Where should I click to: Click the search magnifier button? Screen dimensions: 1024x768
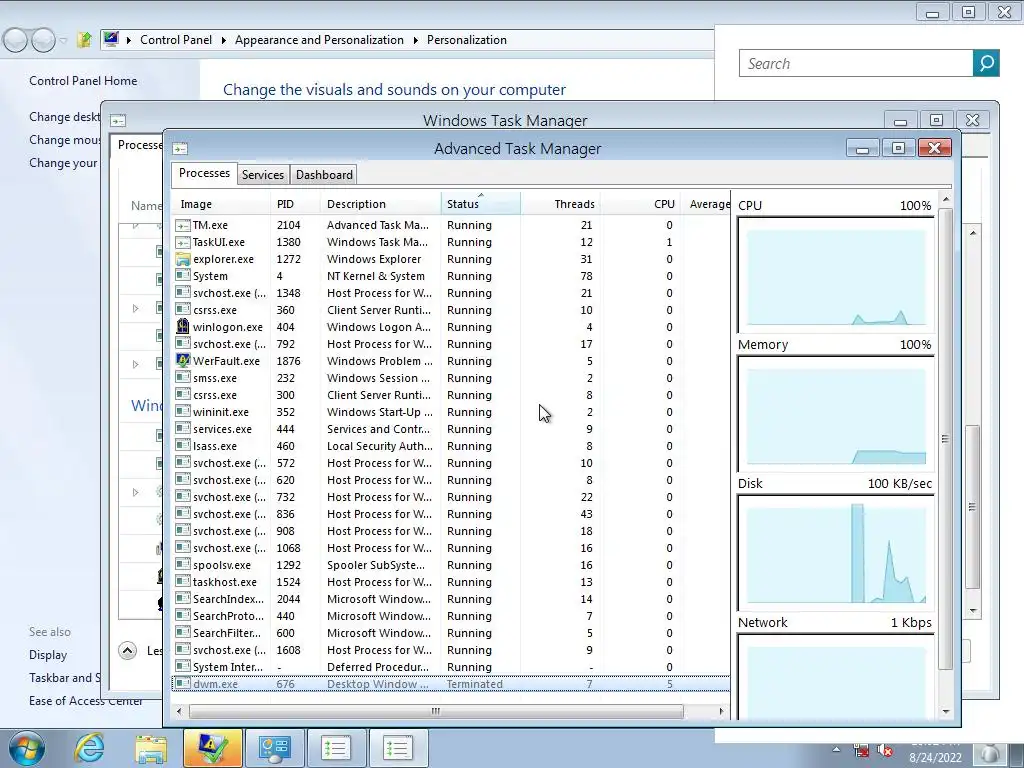(986, 63)
